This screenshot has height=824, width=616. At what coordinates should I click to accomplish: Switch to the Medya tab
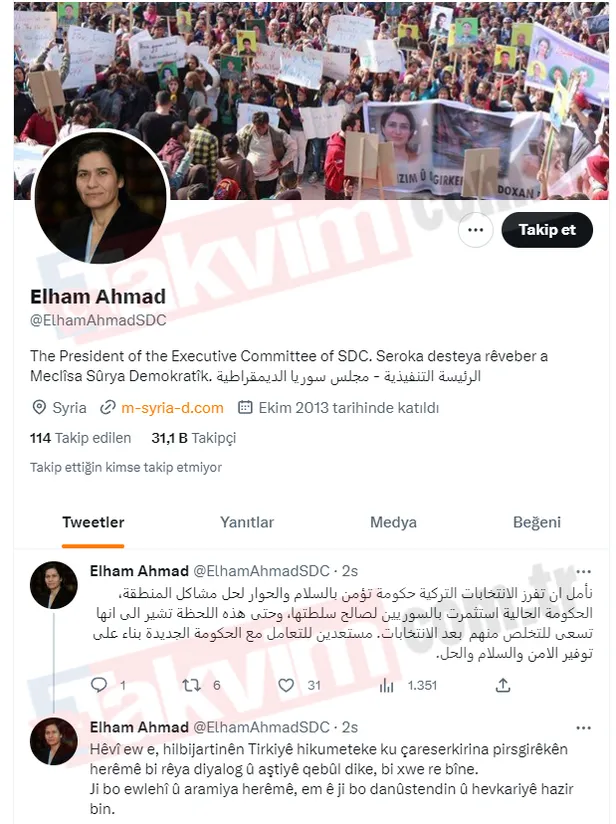click(x=393, y=522)
